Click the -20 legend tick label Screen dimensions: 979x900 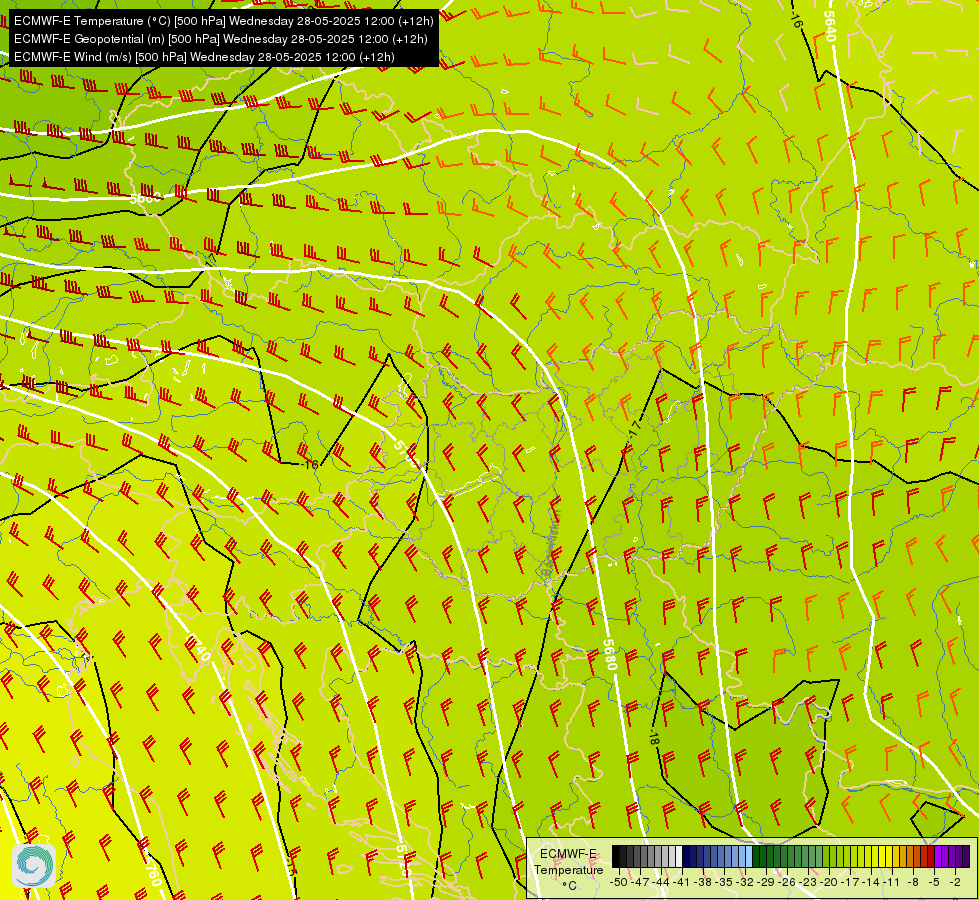[x=829, y=882]
